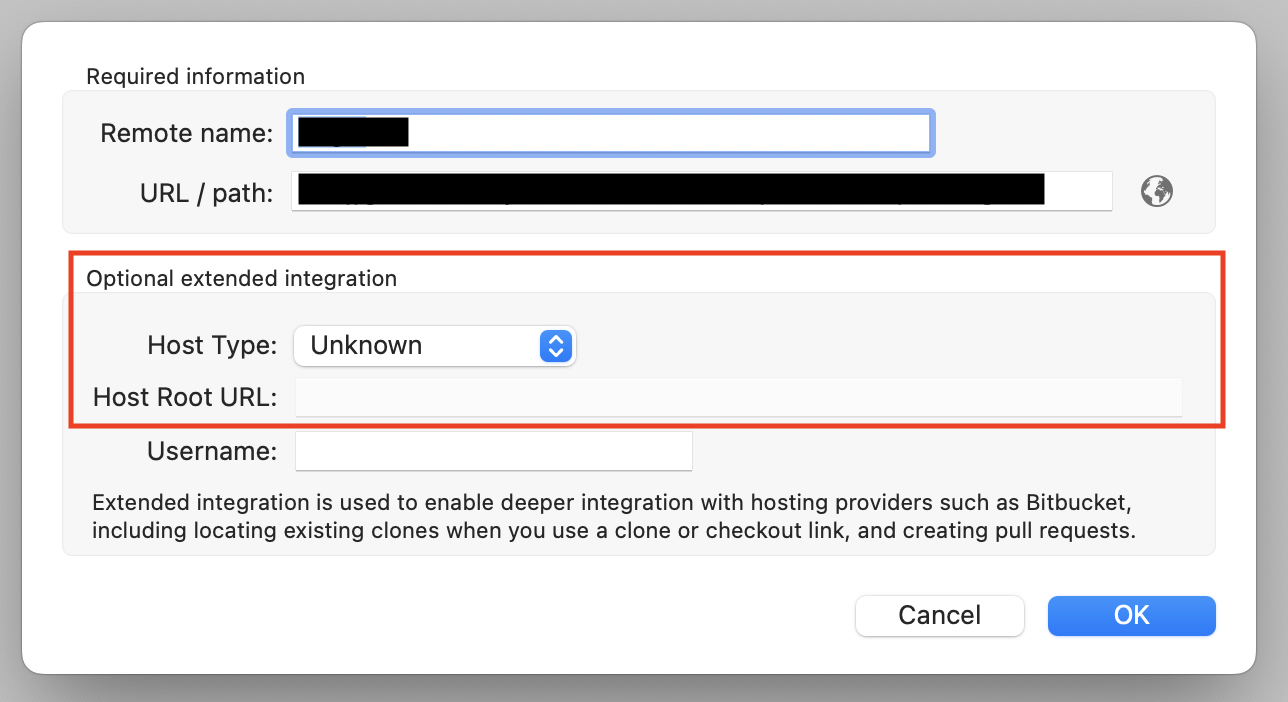Click the "Required information" heading
1288x702 pixels.
pos(195,77)
